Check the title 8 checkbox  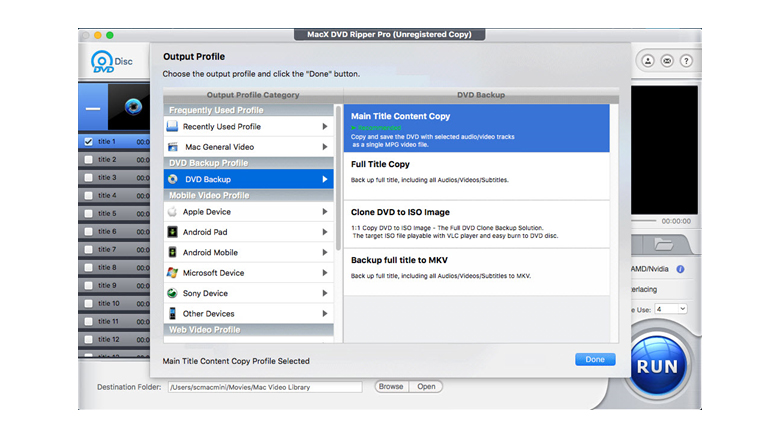[x=89, y=267]
